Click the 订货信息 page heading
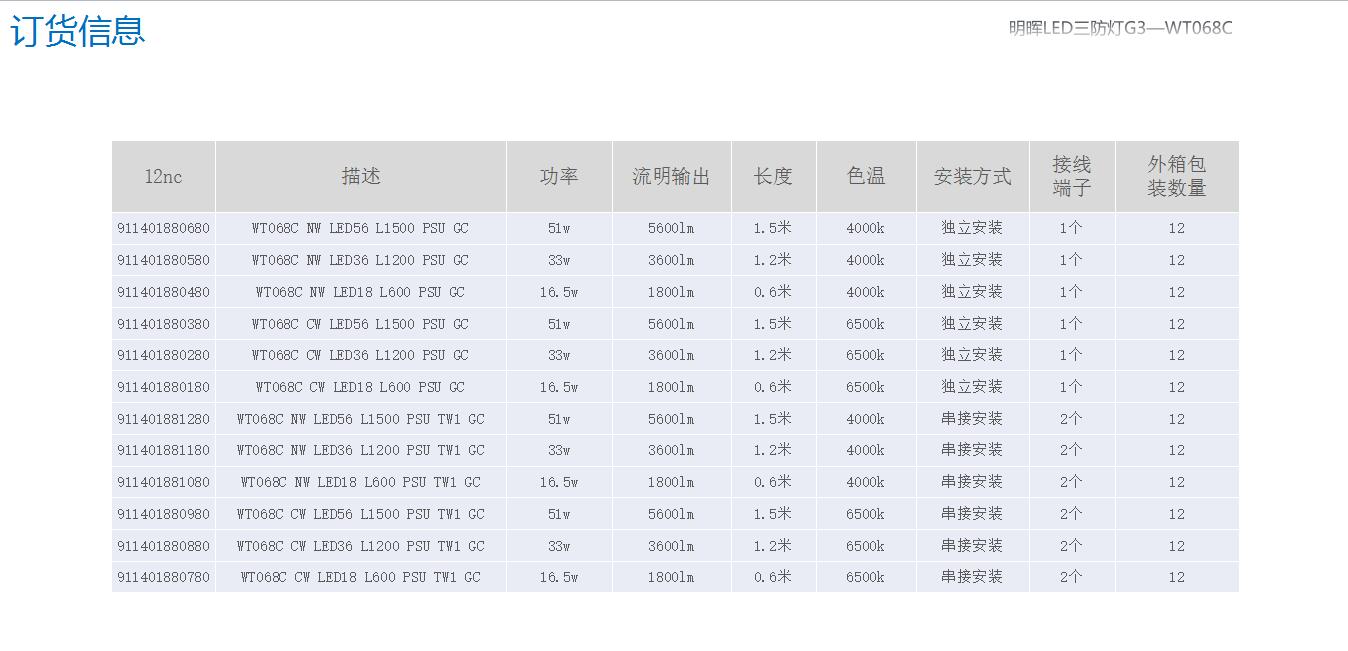 pyautogui.click(x=78, y=31)
